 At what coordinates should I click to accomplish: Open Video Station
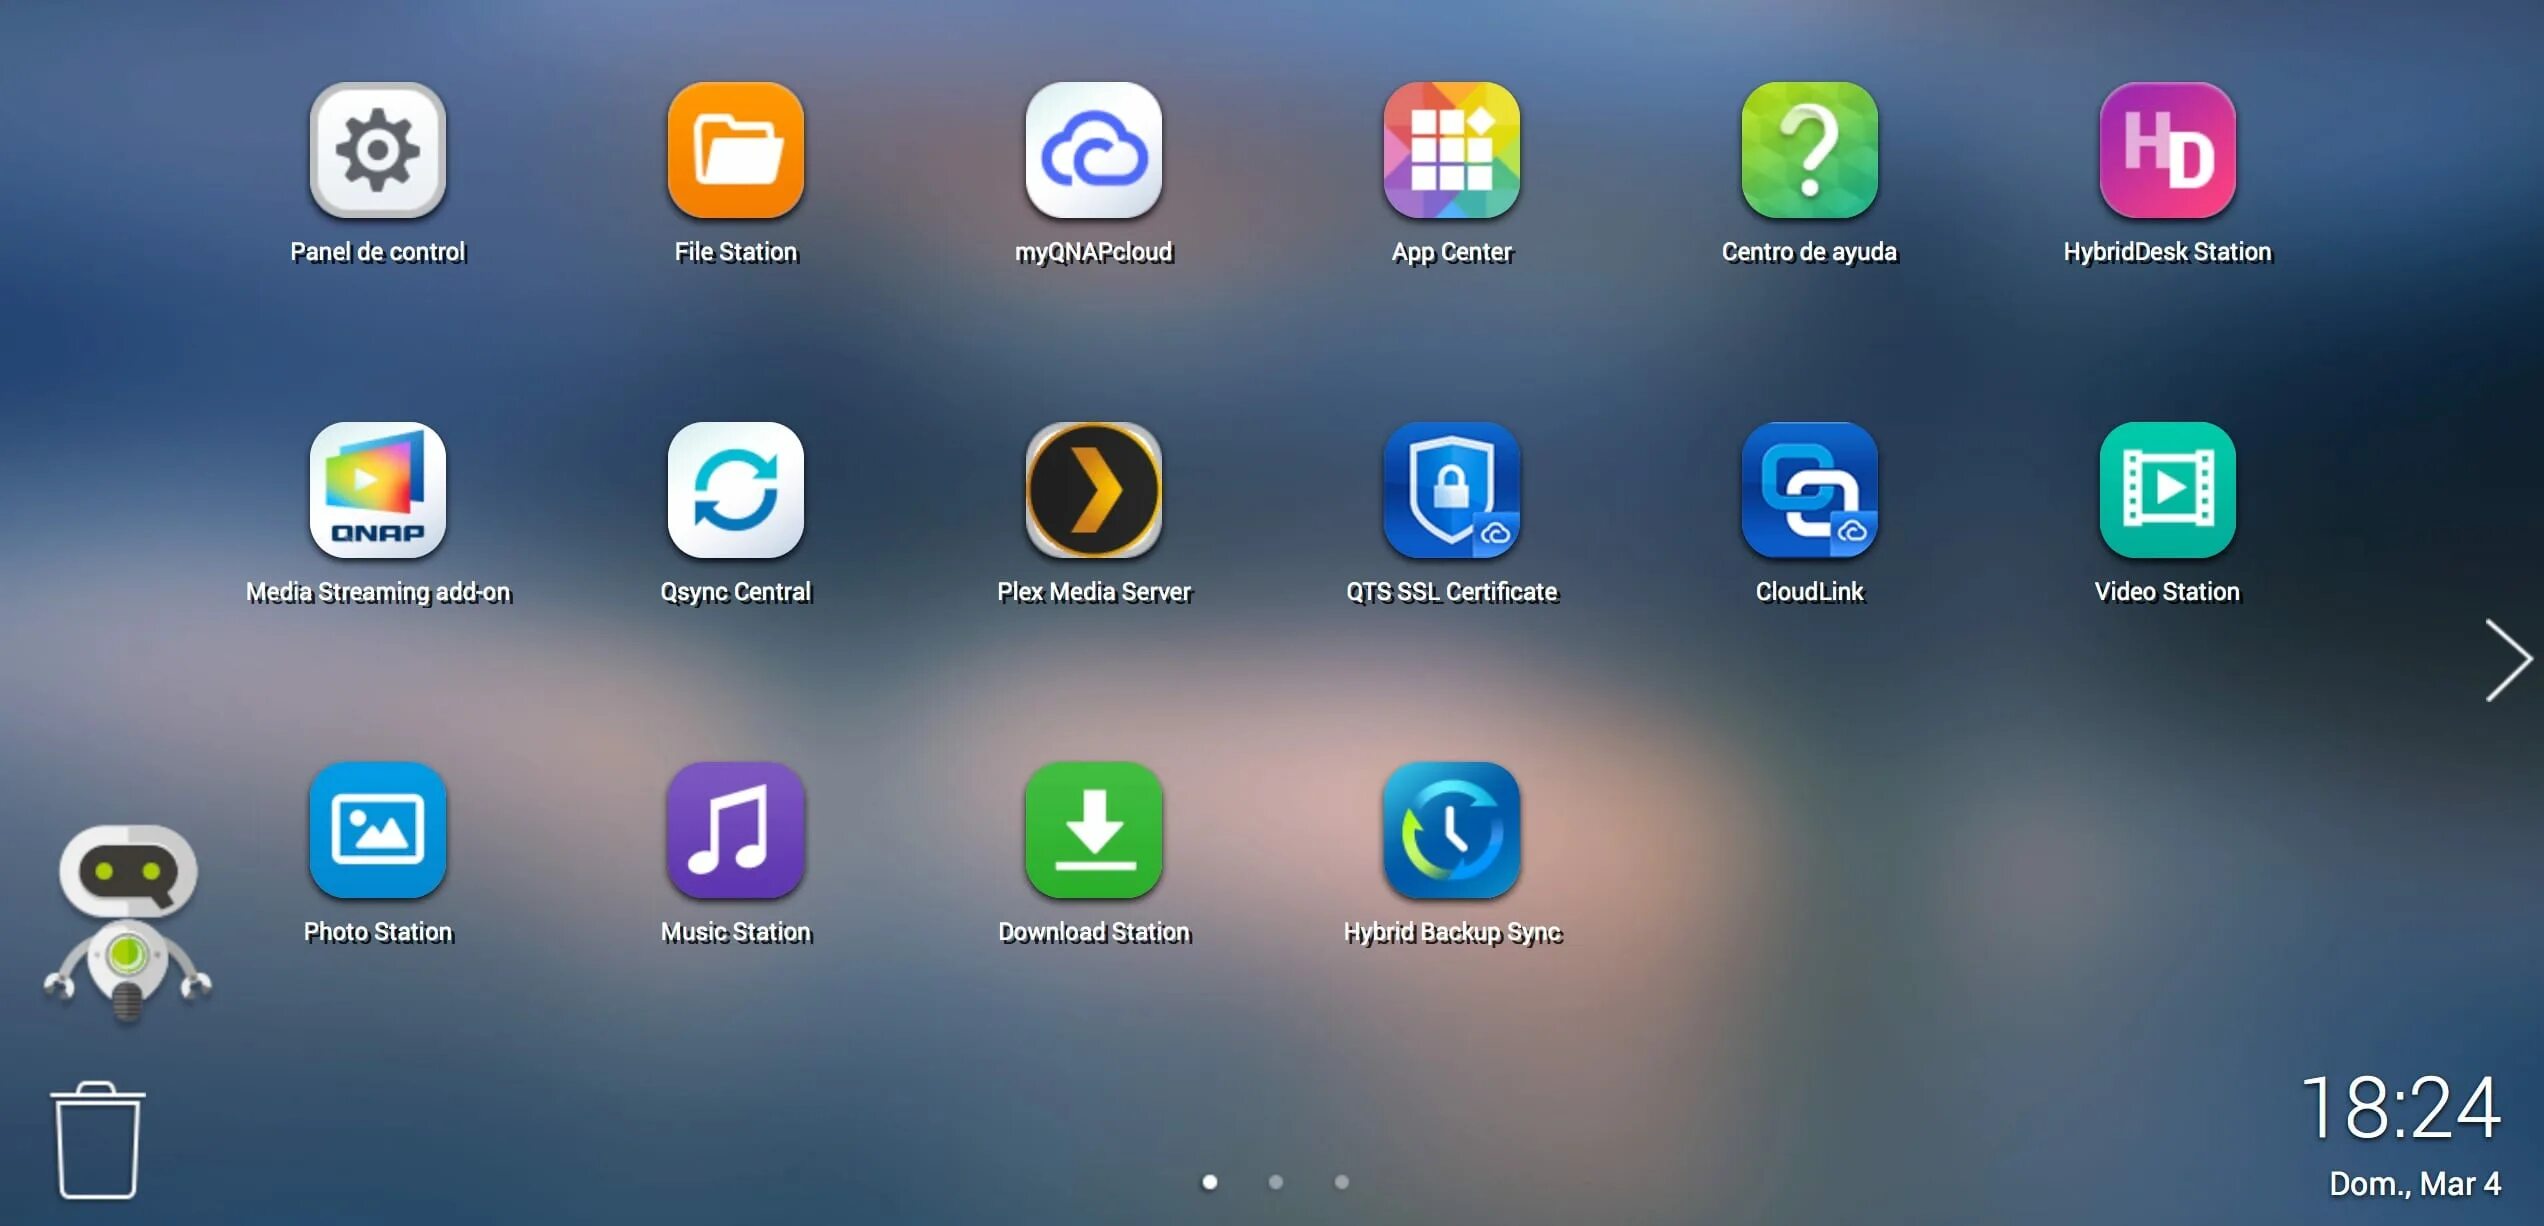click(2167, 490)
